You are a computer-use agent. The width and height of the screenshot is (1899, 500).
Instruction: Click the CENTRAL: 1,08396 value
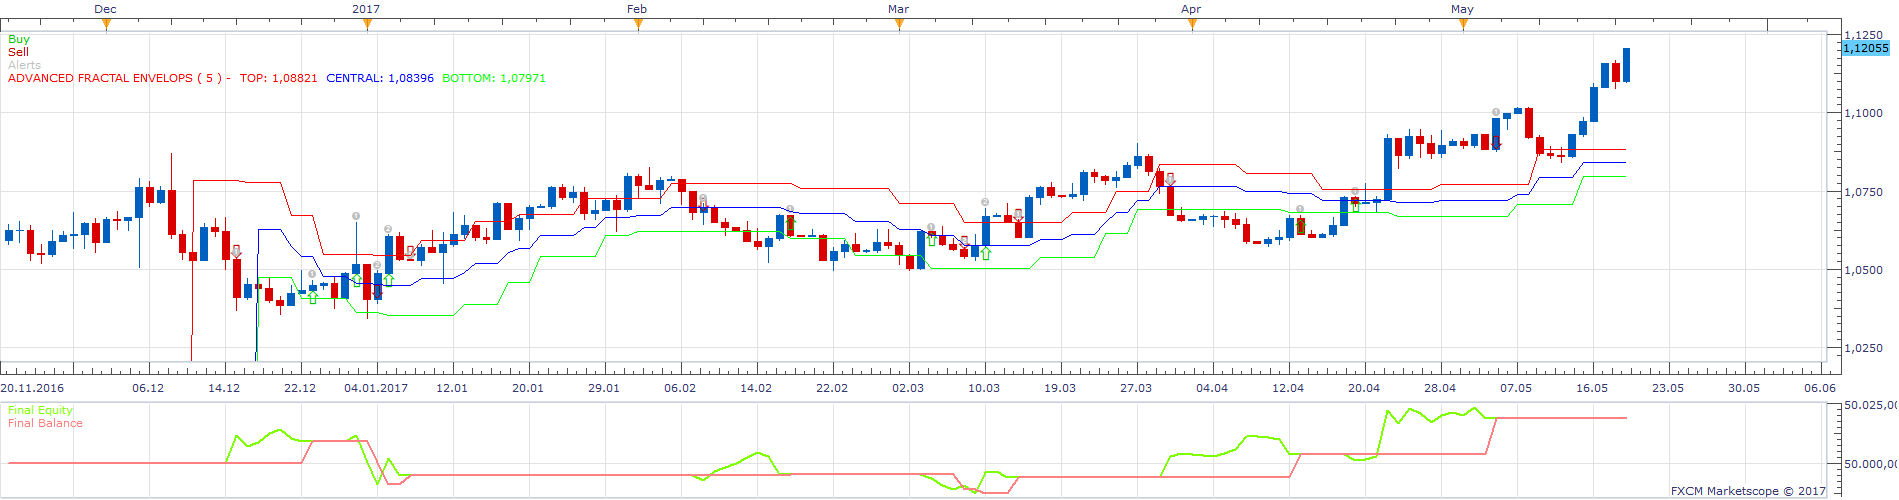pos(380,78)
